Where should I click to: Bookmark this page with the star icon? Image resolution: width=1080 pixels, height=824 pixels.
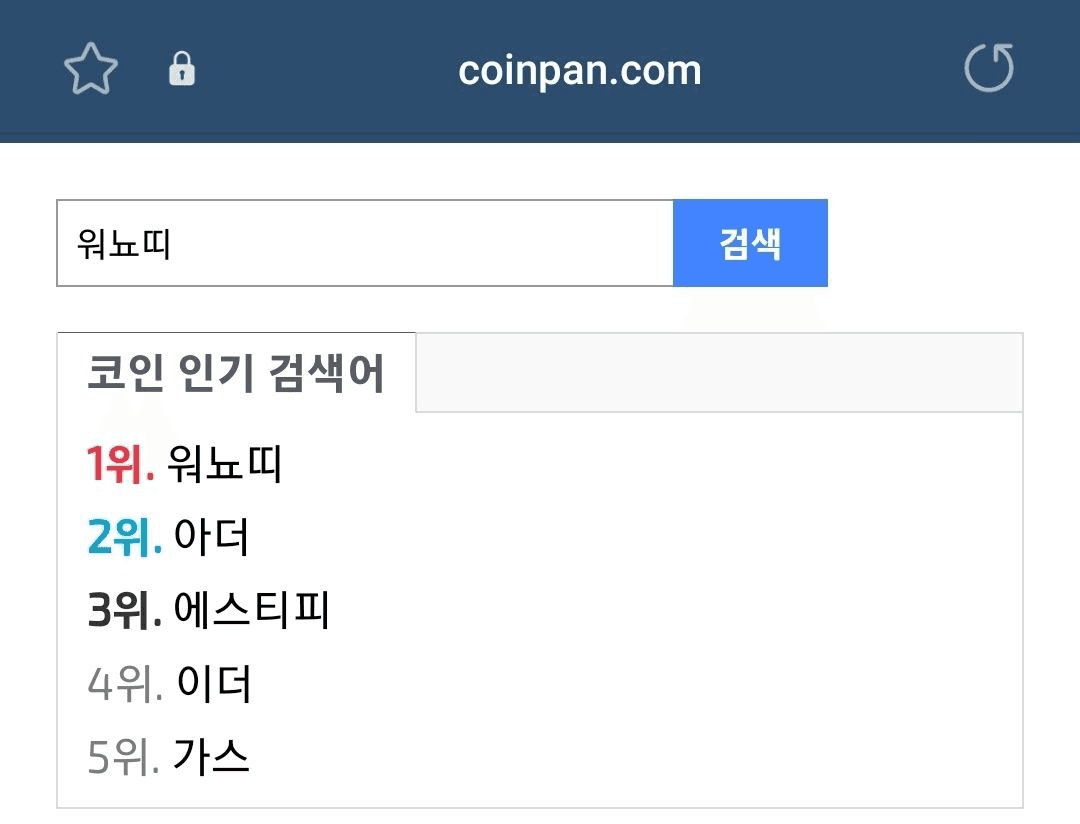click(91, 69)
